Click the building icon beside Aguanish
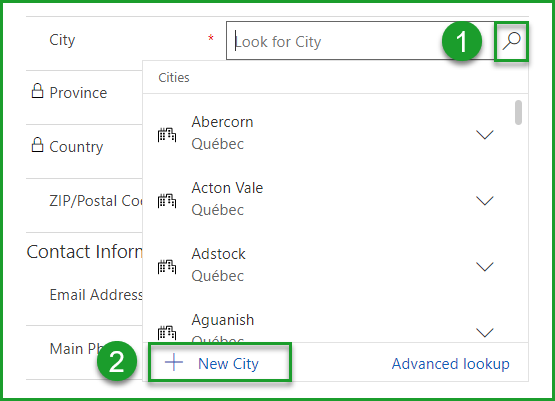Screen dimensions: 555x401 (167, 333)
